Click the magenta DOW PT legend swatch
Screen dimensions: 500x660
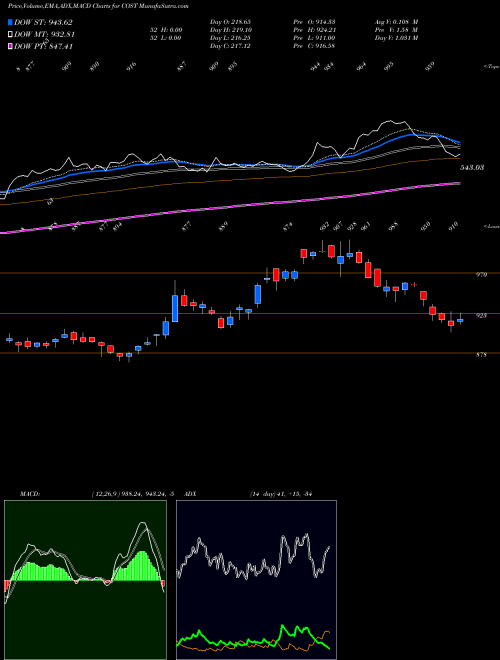(10, 46)
